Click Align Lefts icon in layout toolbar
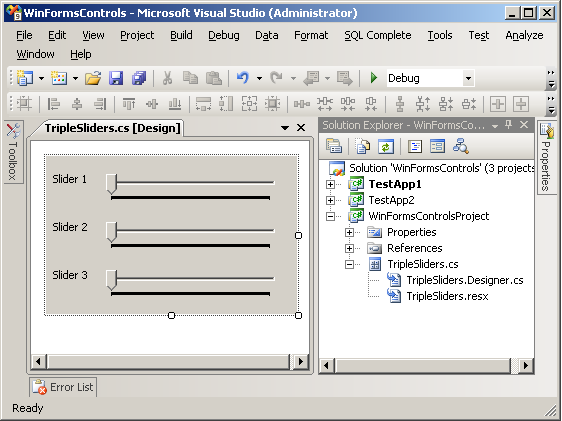The width and height of the screenshot is (562, 421). coord(54,104)
